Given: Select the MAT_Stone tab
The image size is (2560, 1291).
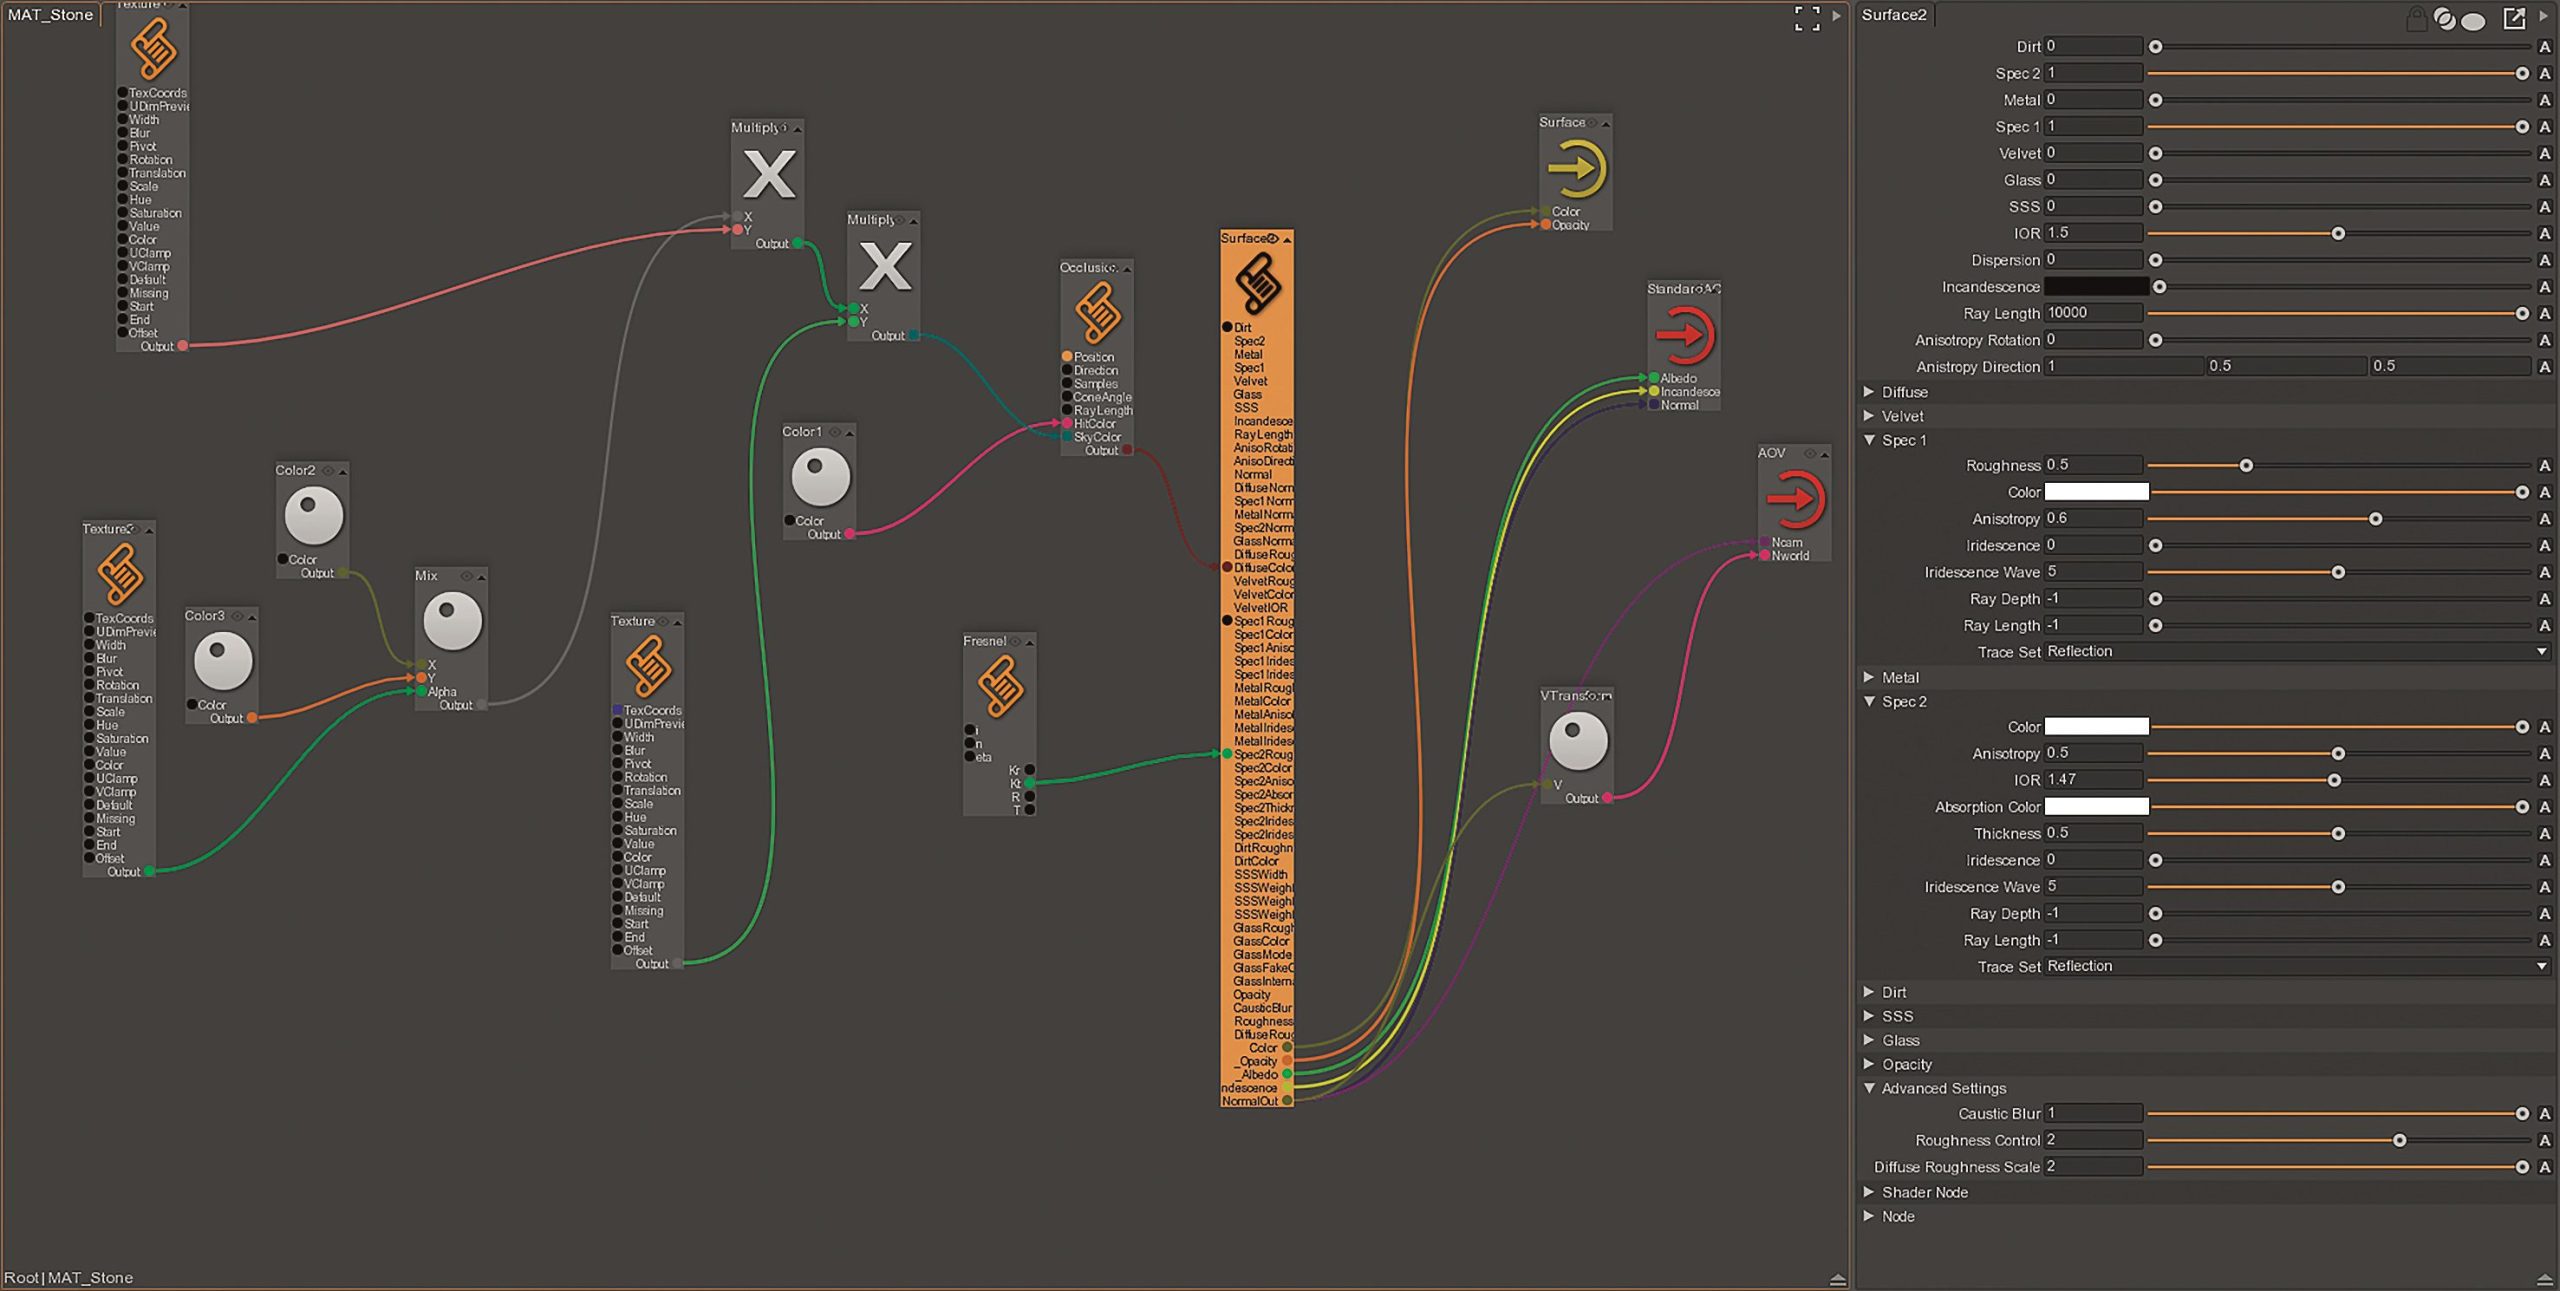Looking at the screenshot, I should (x=50, y=15).
